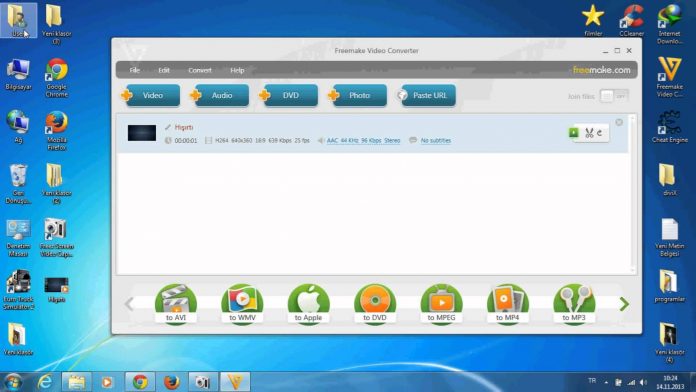Remove the Hışırtı file from the list
This screenshot has width=696, height=392.
click(x=619, y=122)
